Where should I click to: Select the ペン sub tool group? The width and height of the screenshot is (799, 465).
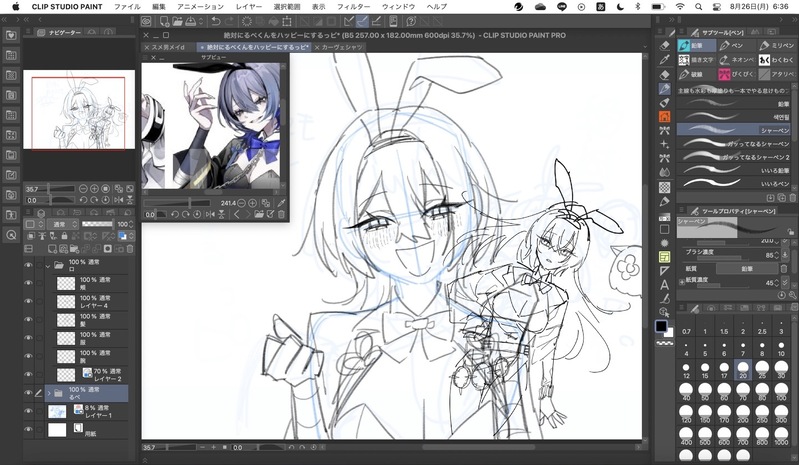click(736, 46)
